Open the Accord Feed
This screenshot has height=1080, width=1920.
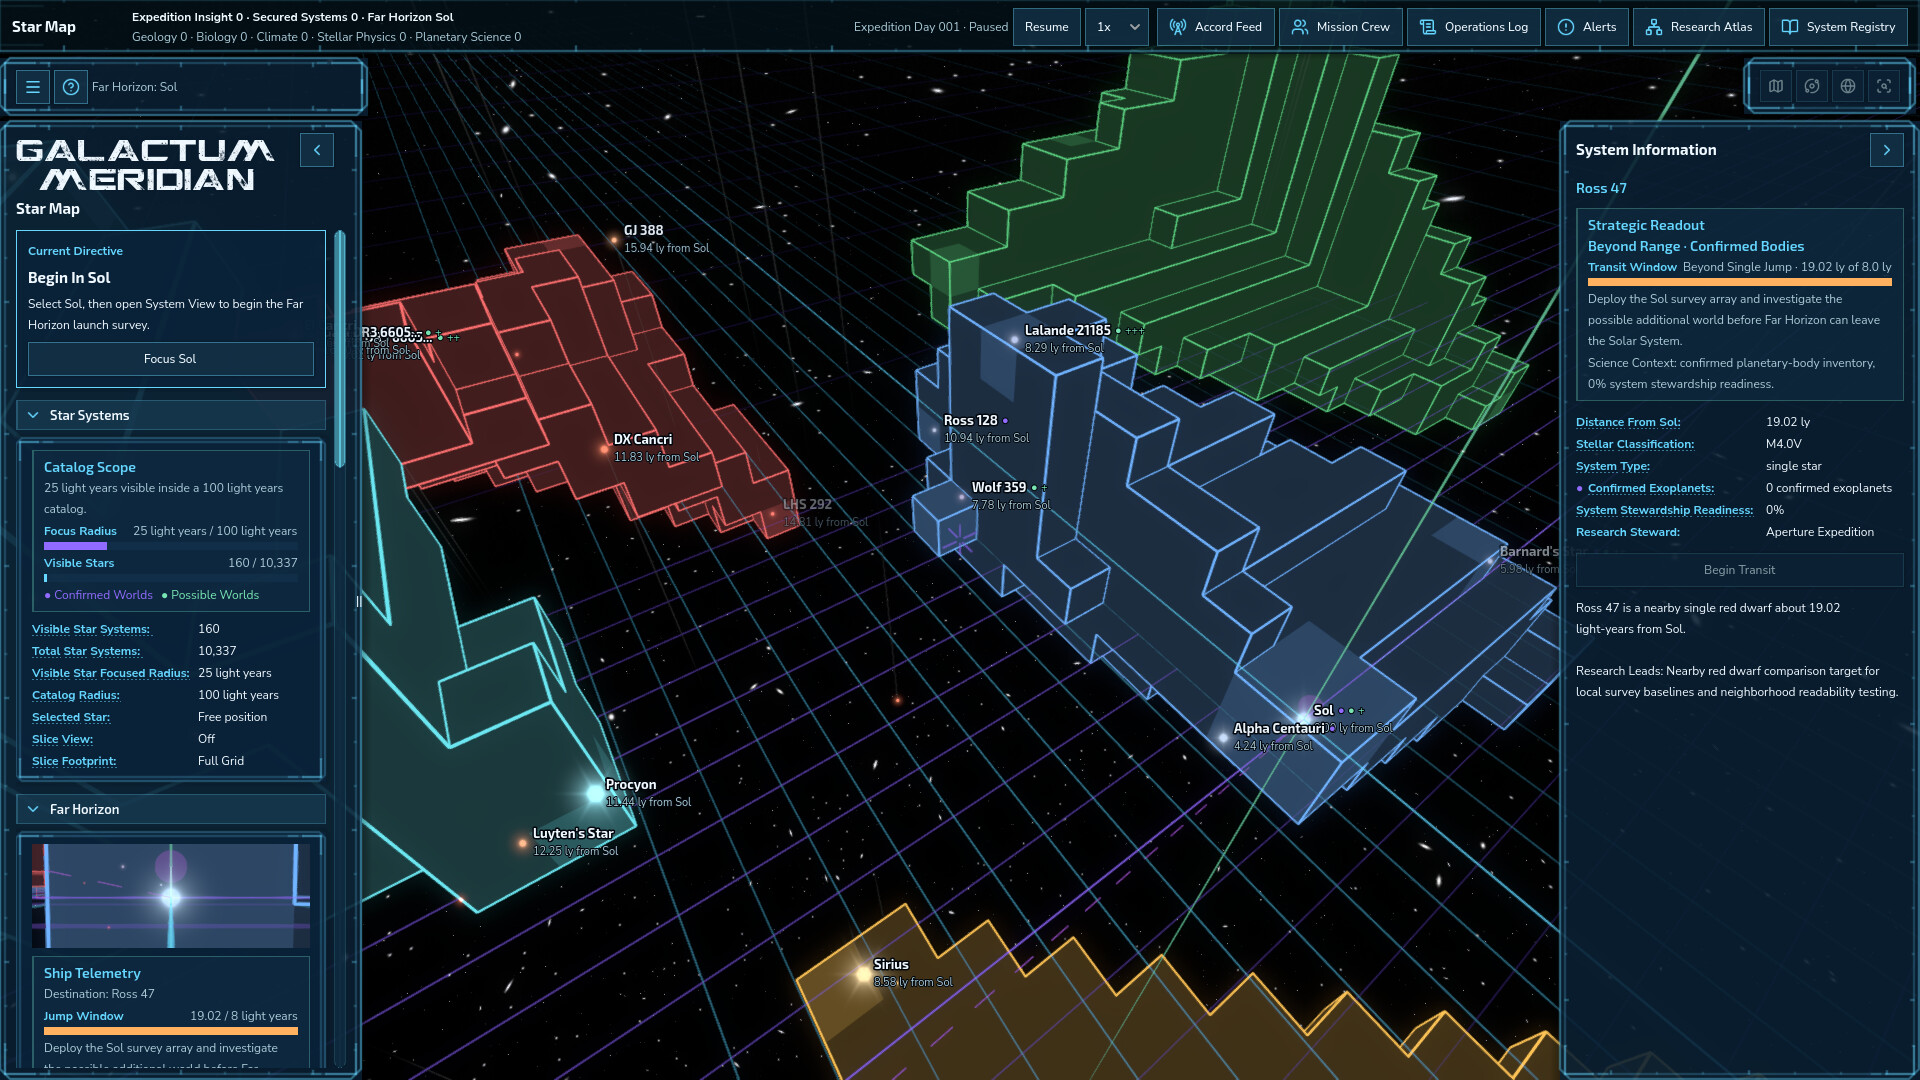click(1216, 27)
